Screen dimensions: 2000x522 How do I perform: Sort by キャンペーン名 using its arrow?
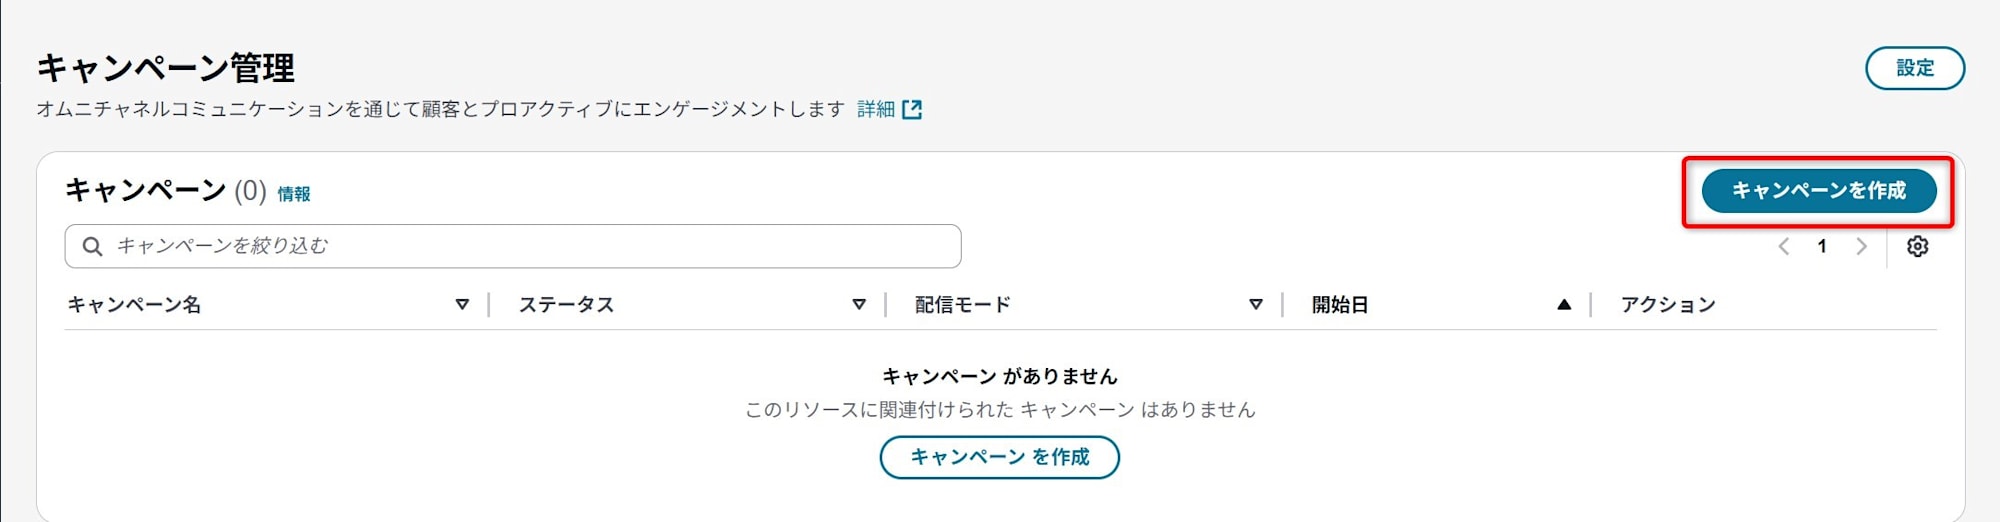(462, 304)
